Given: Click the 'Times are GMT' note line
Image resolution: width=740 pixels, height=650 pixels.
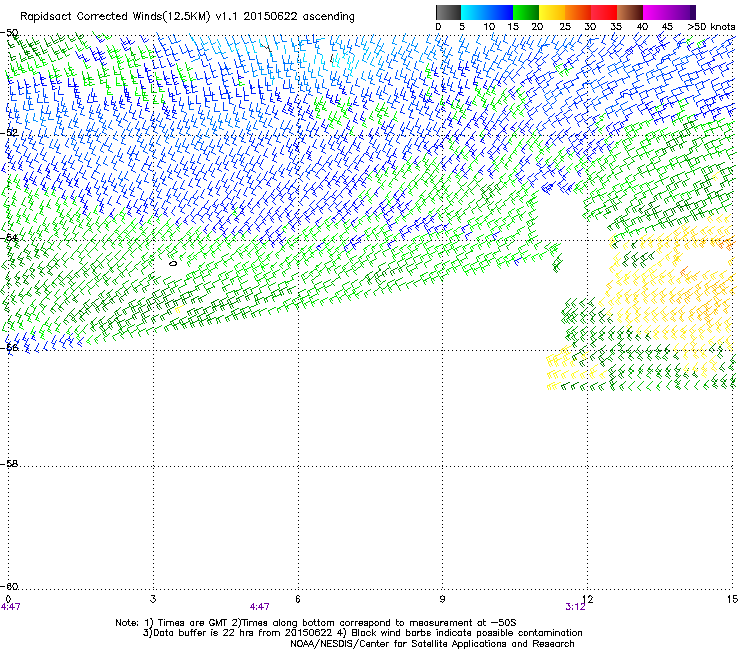Looking at the screenshot, I should (x=316, y=623).
